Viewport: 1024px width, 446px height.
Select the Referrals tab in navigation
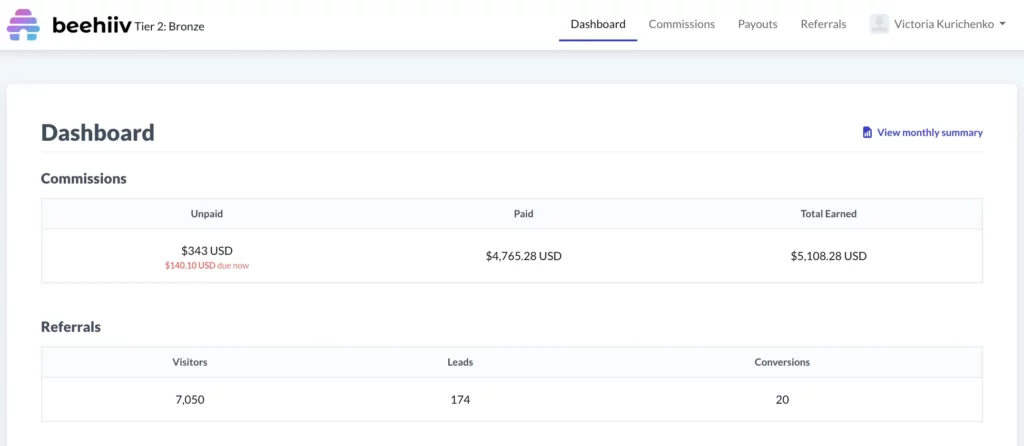(823, 24)
